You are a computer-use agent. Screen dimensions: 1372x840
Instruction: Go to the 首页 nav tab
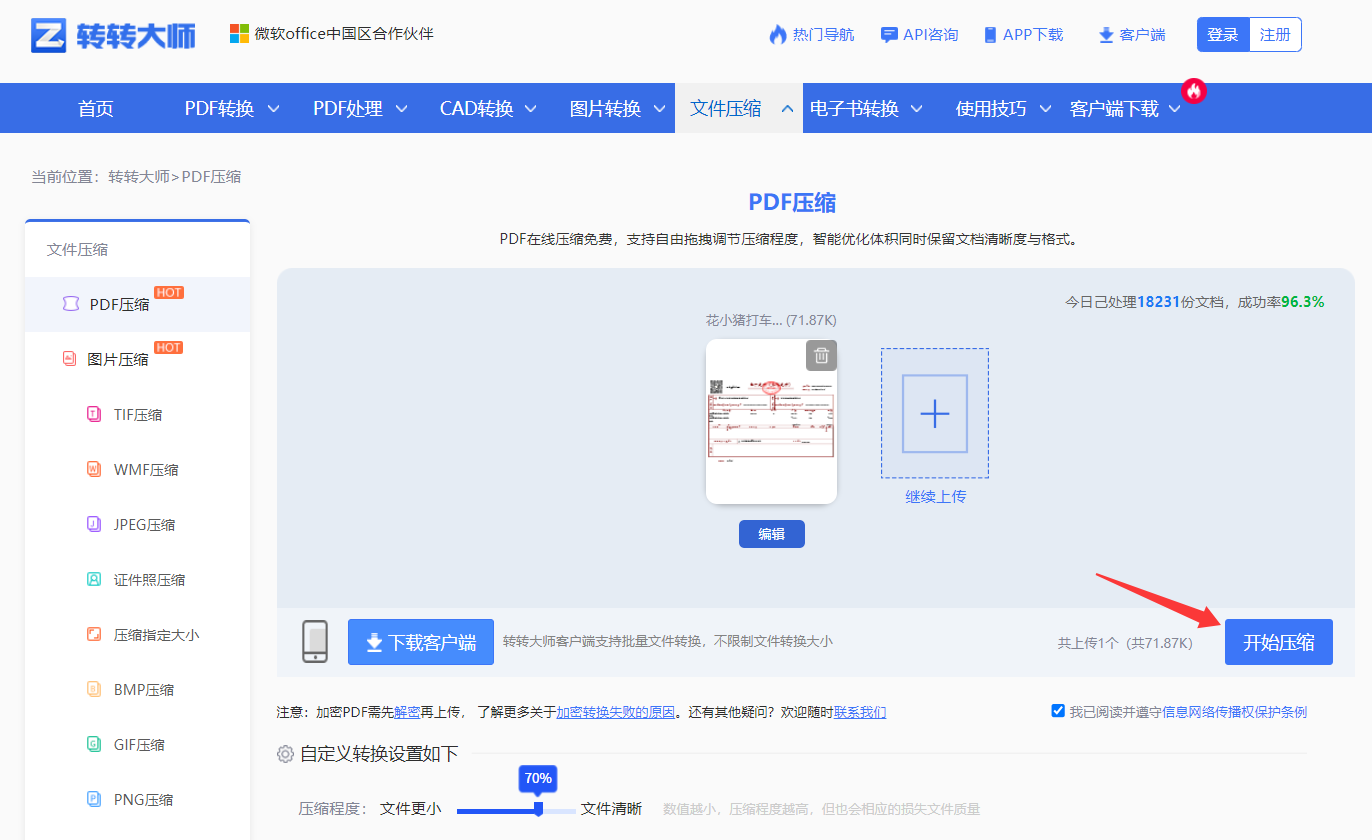96,108
